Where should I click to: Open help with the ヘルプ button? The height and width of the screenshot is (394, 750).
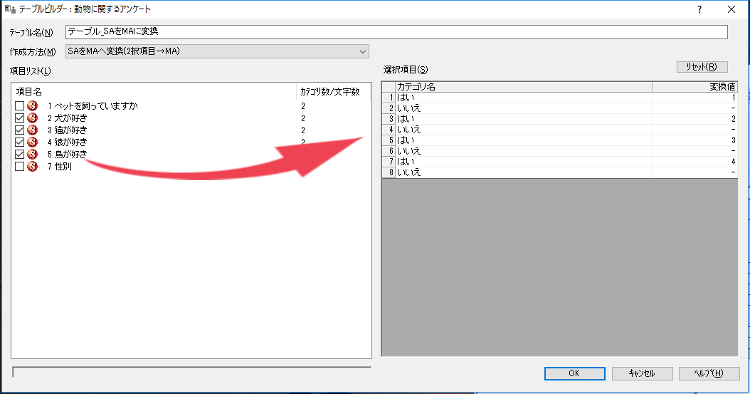(x=709, y=373)
